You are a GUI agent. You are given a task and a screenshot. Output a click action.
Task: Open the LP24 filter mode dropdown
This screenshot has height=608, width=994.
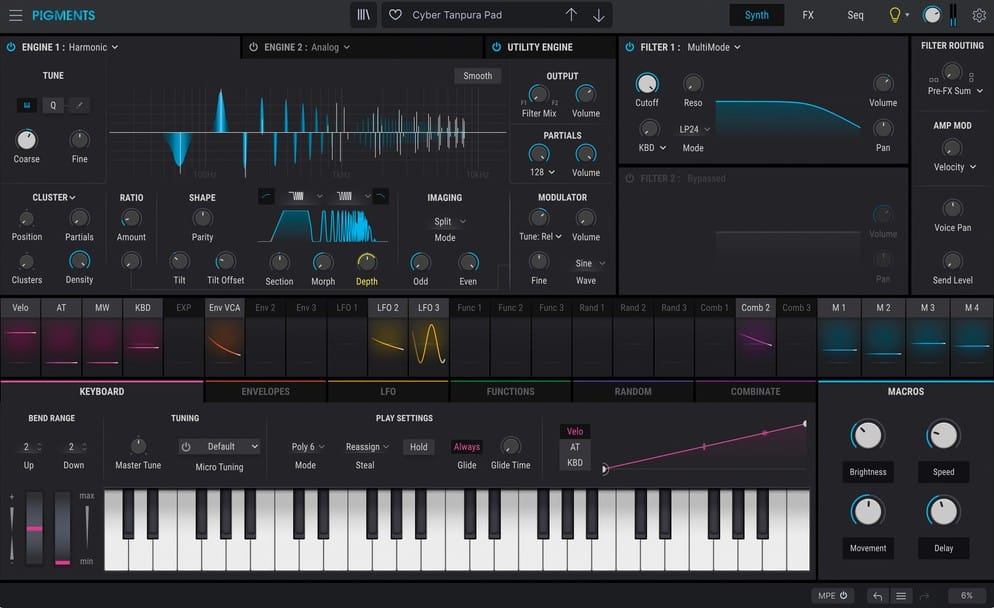pos(694,129)
